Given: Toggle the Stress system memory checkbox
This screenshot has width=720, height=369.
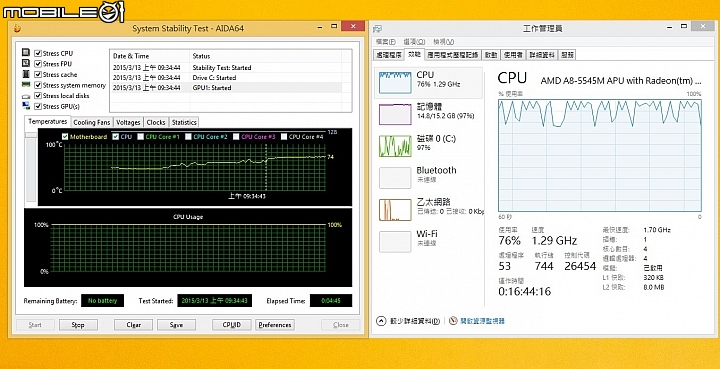Looking at the screenshot, I should pos(38,85).
